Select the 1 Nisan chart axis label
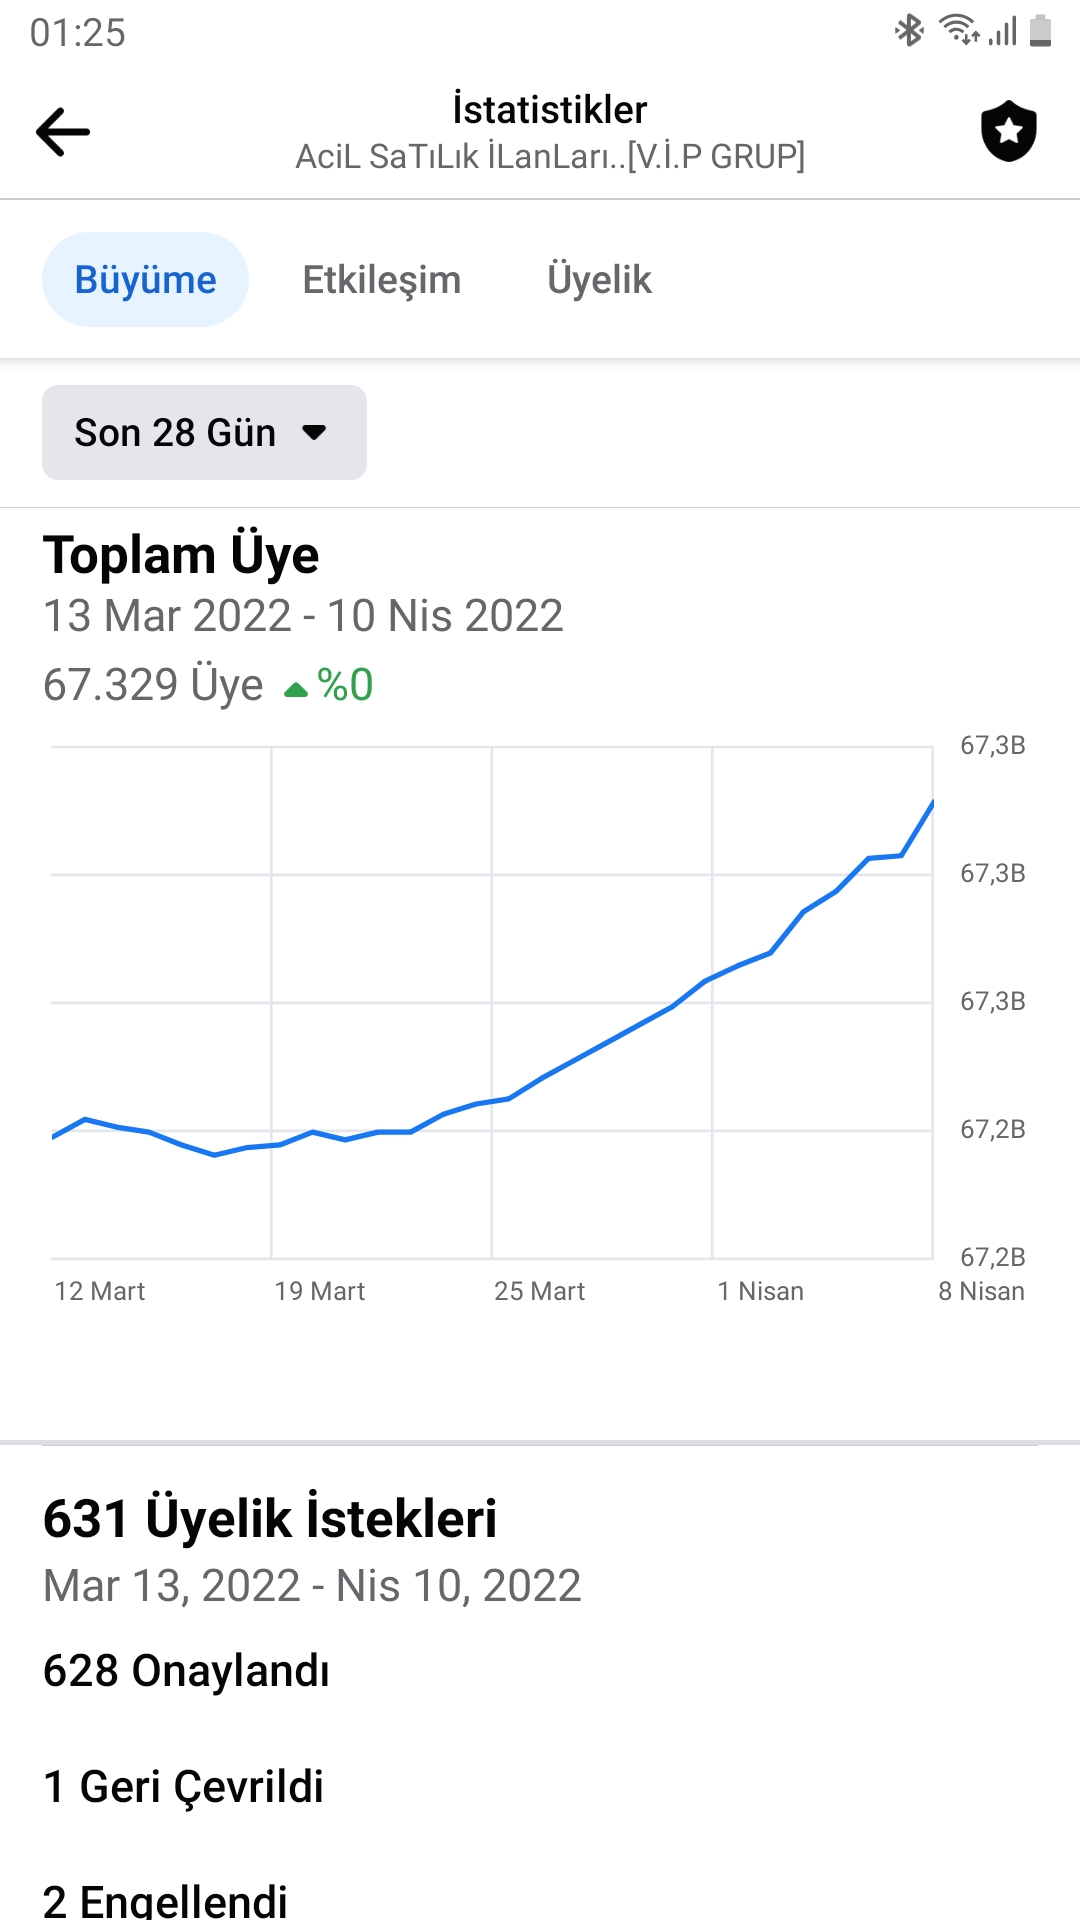 point(760,1291)
